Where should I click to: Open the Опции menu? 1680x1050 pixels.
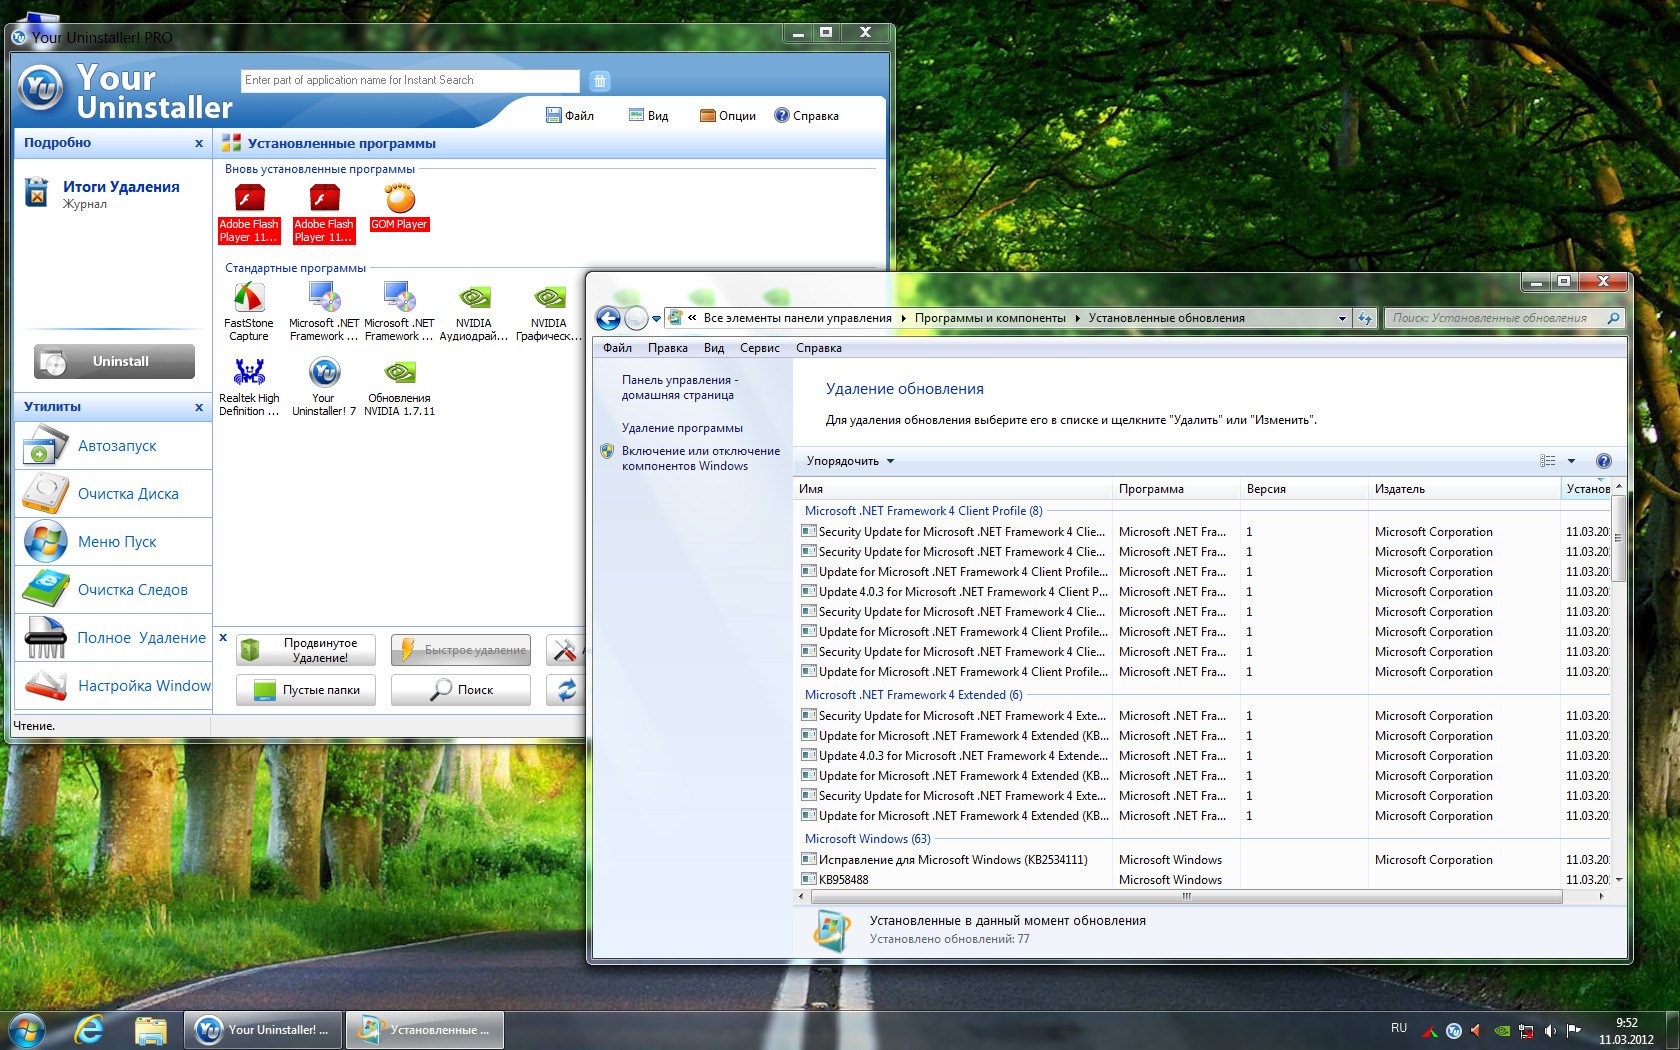(727, 116)
